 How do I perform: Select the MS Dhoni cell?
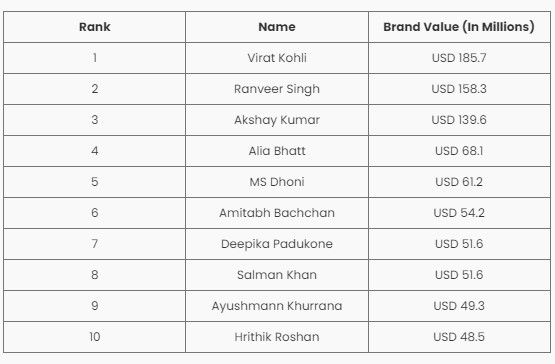[x=277, y=182]
